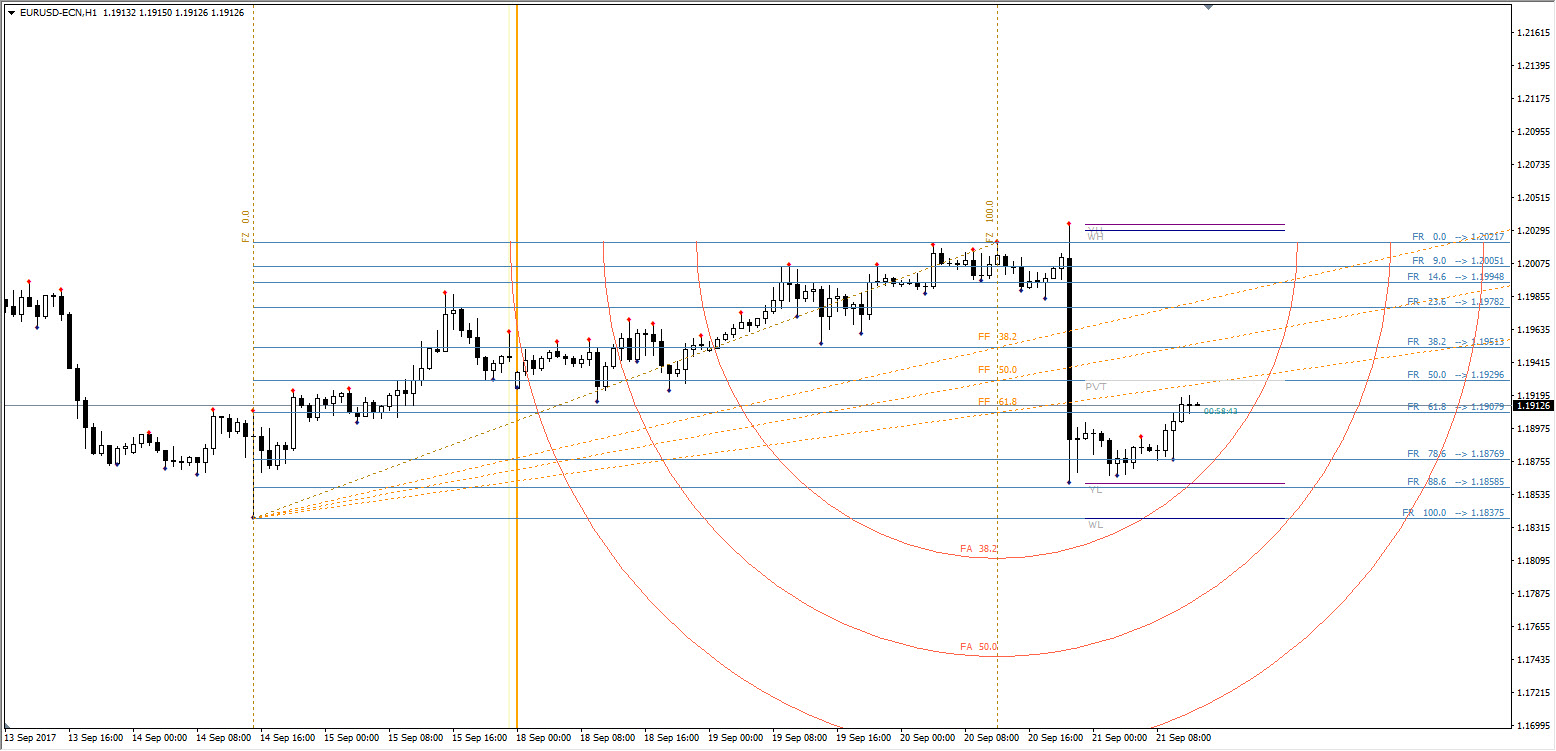Click the WL weekly low label
The height and width of the screenshot is (751, 1556).
(1096, 525)
